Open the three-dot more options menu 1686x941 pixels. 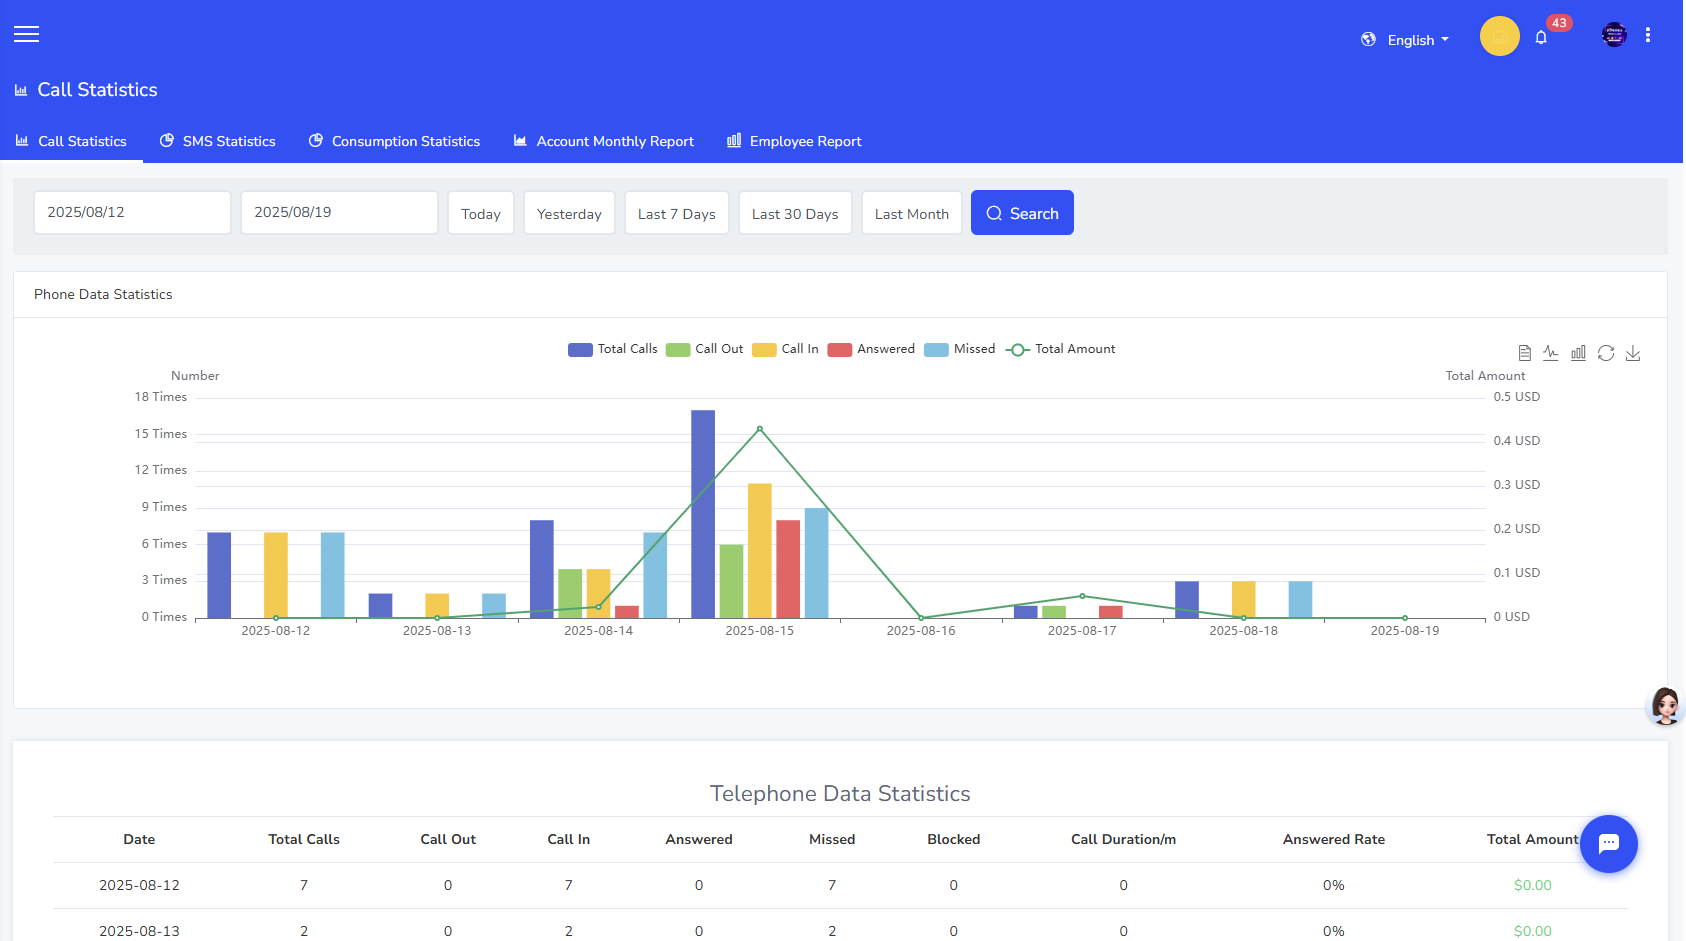pyautogui.click(x=1648, y=35)
